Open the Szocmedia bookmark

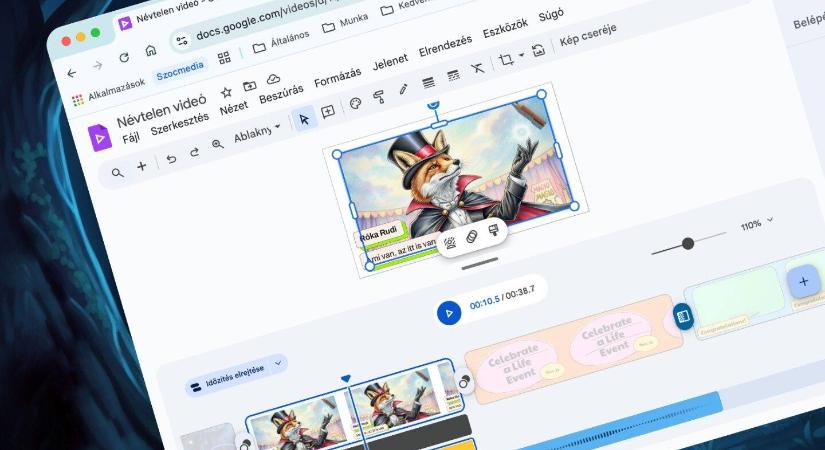click(180, 71)
